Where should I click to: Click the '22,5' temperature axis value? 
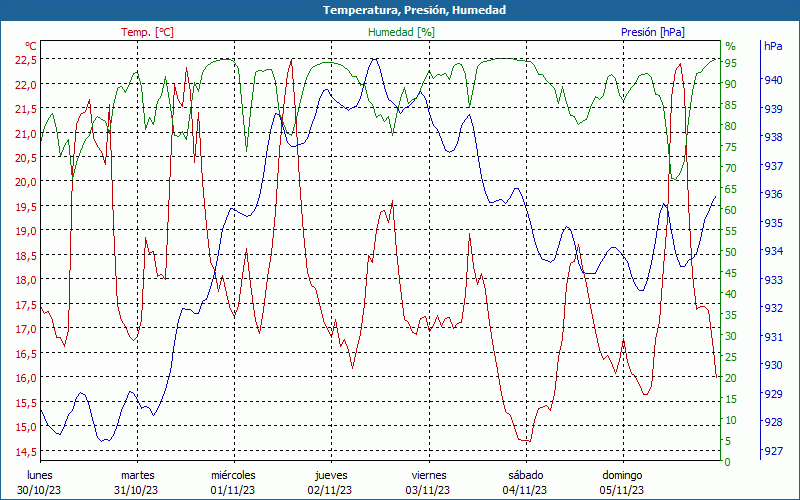pos(26,60)
